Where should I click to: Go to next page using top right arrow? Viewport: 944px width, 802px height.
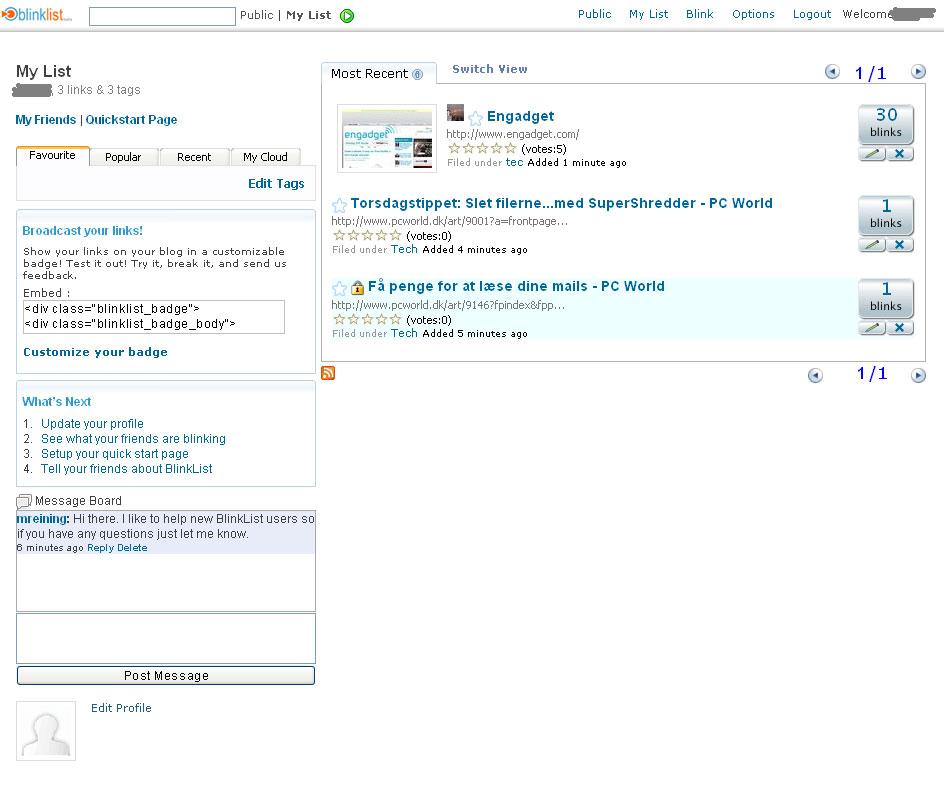tap(918, 72)
